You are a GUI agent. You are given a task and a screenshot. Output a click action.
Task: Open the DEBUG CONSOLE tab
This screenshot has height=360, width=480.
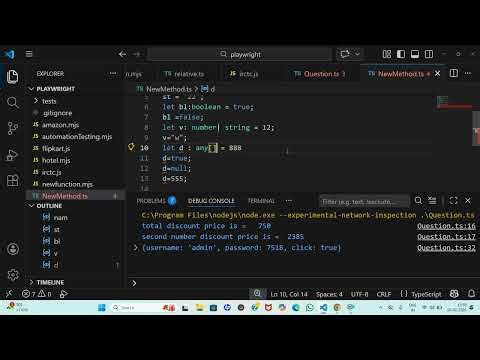click(211, 201)
